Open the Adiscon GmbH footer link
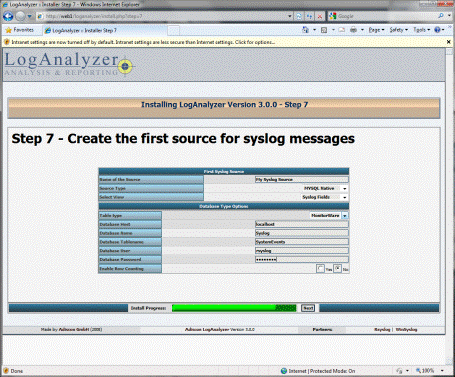The height and width of the screenshot is (377, 455). pyautogui.click(x=74, y=330)
